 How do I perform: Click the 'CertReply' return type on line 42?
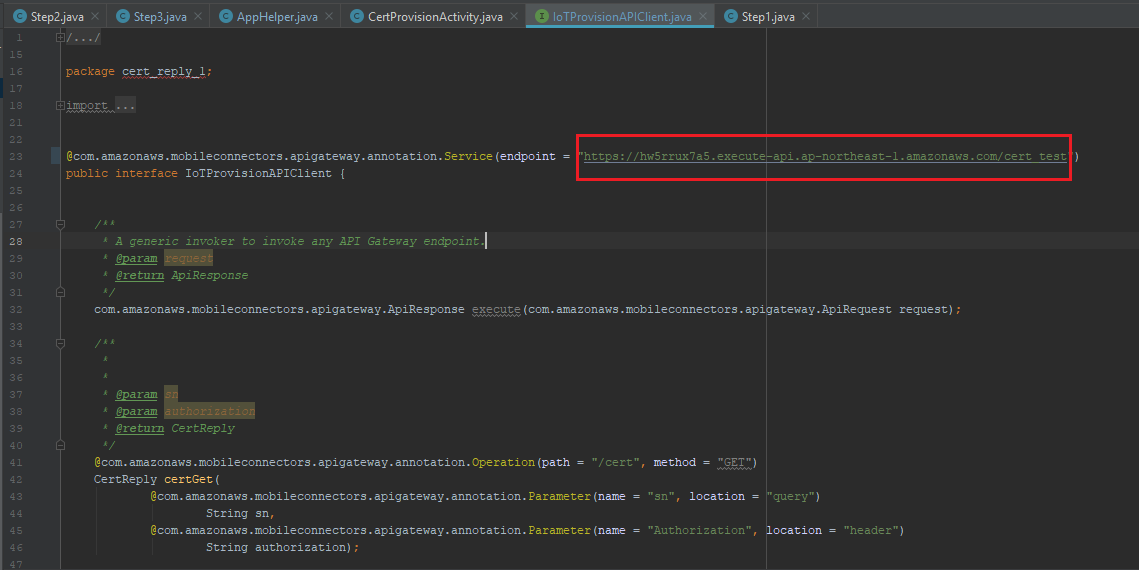[x=125, y=479]
